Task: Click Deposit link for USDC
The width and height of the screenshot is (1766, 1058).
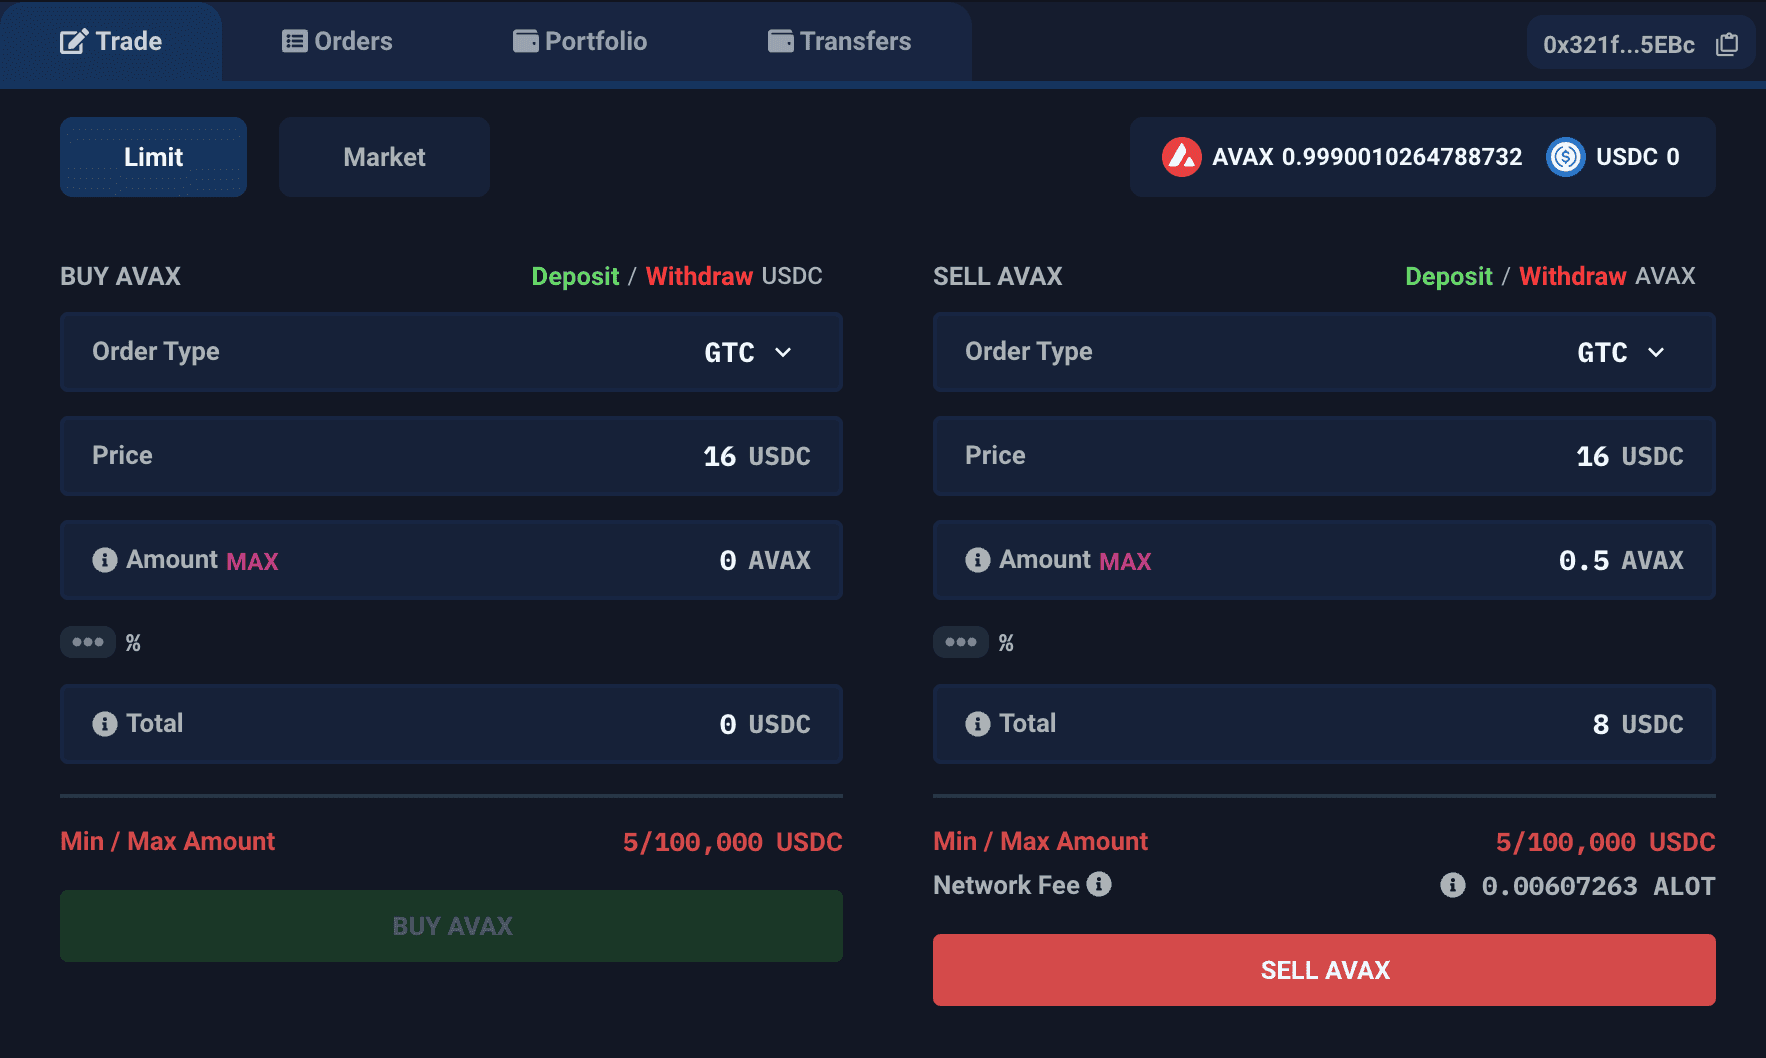Action: (x=575, y=276)
